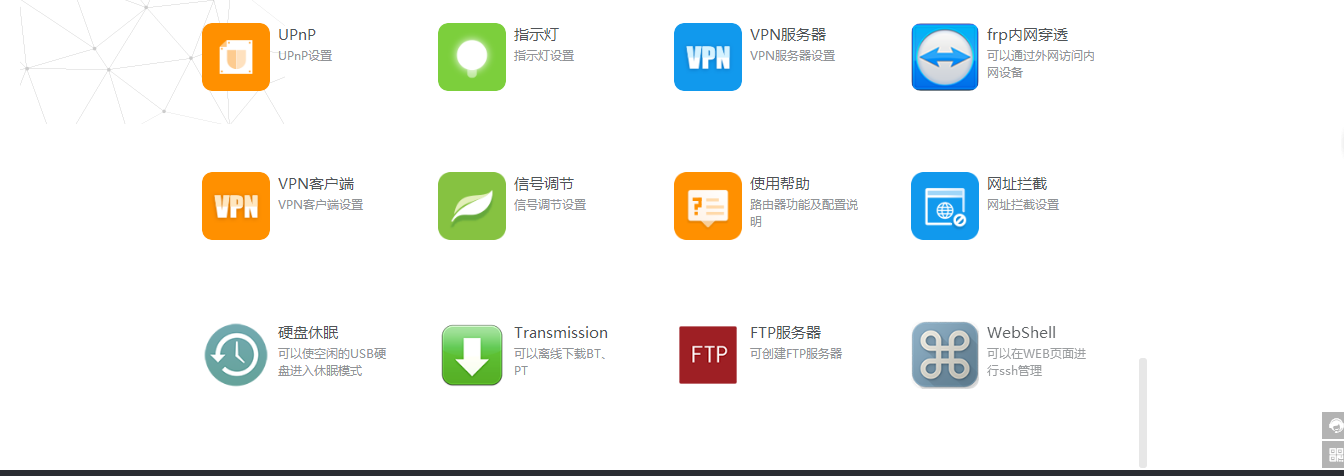
Task: Click the green Transmission download arrow icon
Action: 472,355
